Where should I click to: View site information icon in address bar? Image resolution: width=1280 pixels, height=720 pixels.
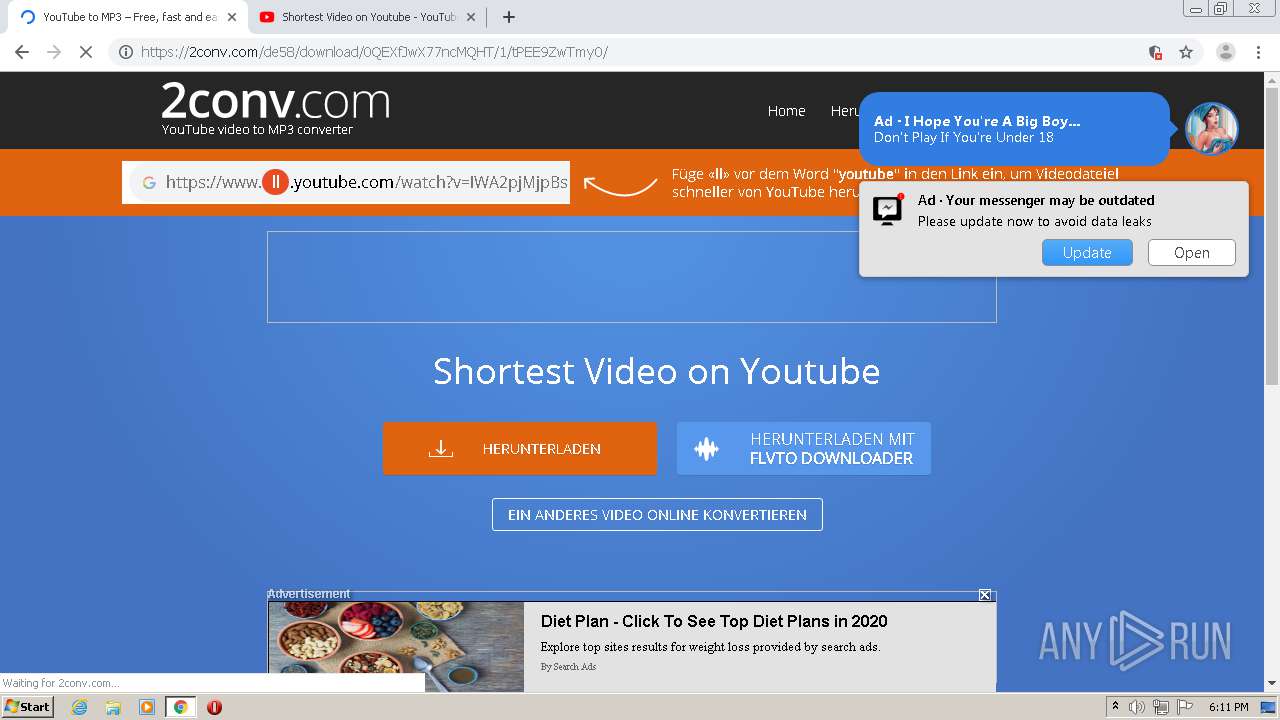point(126,52)
